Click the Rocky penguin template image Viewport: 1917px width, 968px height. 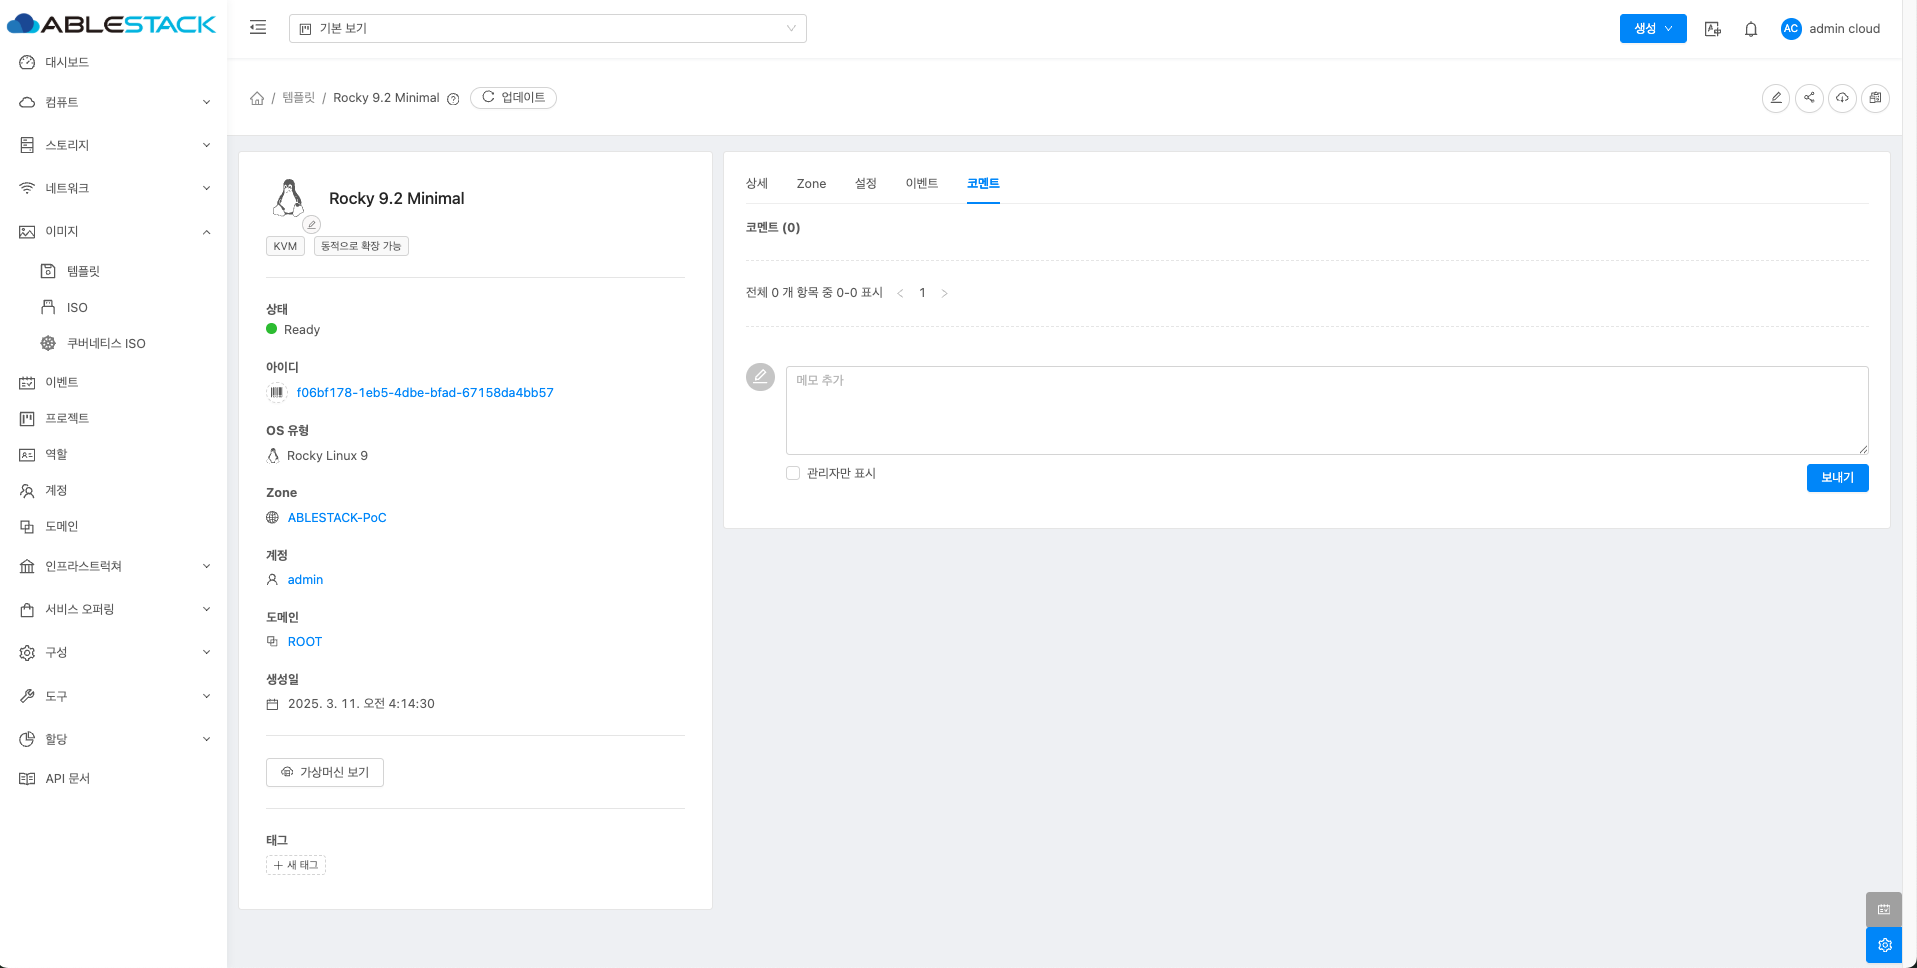tap(289, 198)
